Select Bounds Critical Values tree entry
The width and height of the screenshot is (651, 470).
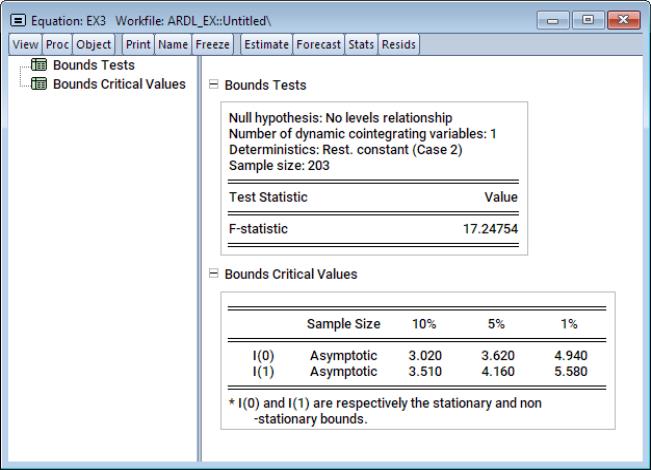[119, 84]
